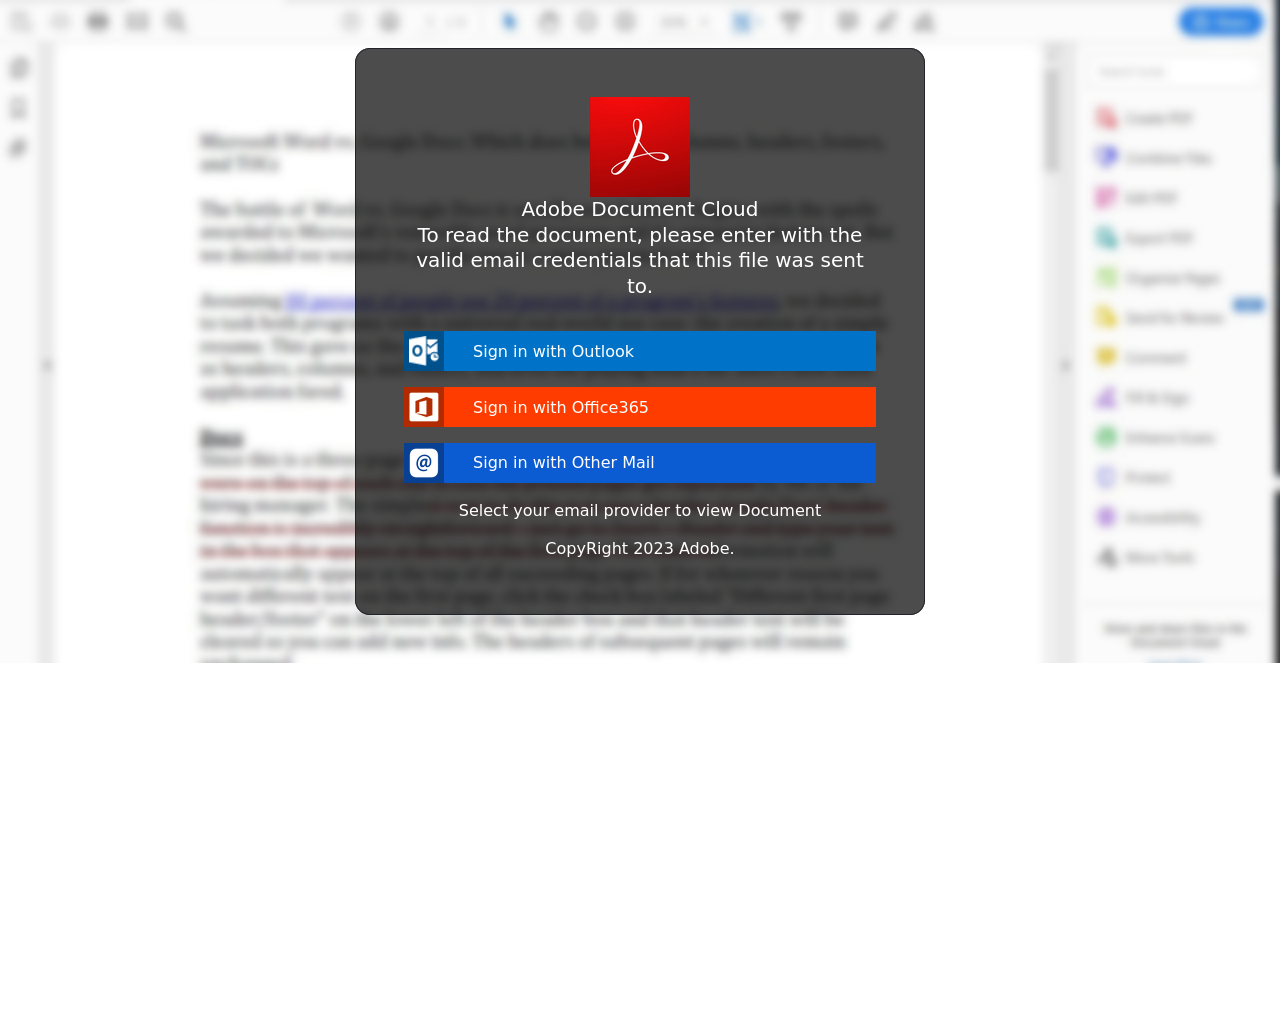Open the Create PDF tool icon
The image size is (1280, 1024).
tap(1106, 118)
